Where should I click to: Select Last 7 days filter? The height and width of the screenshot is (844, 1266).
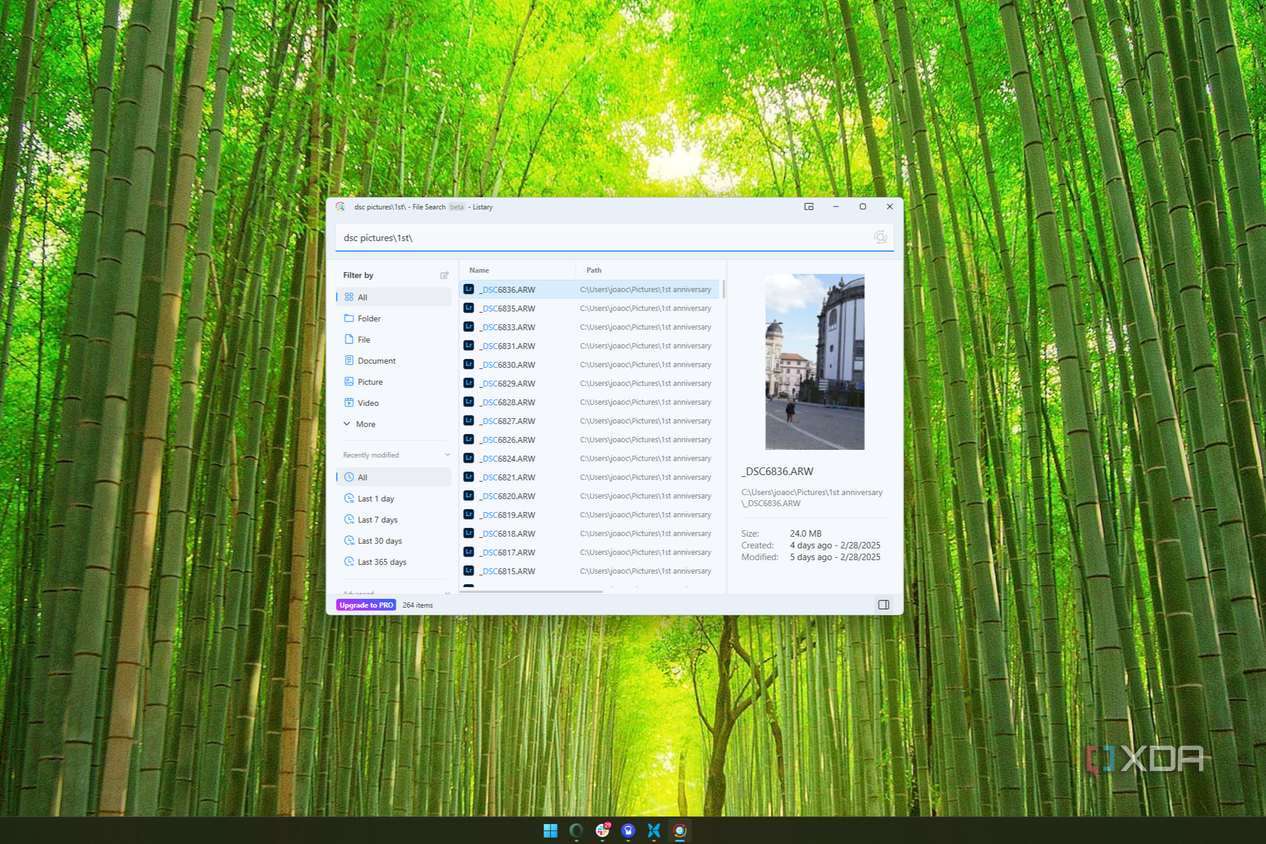pos(394,519)
